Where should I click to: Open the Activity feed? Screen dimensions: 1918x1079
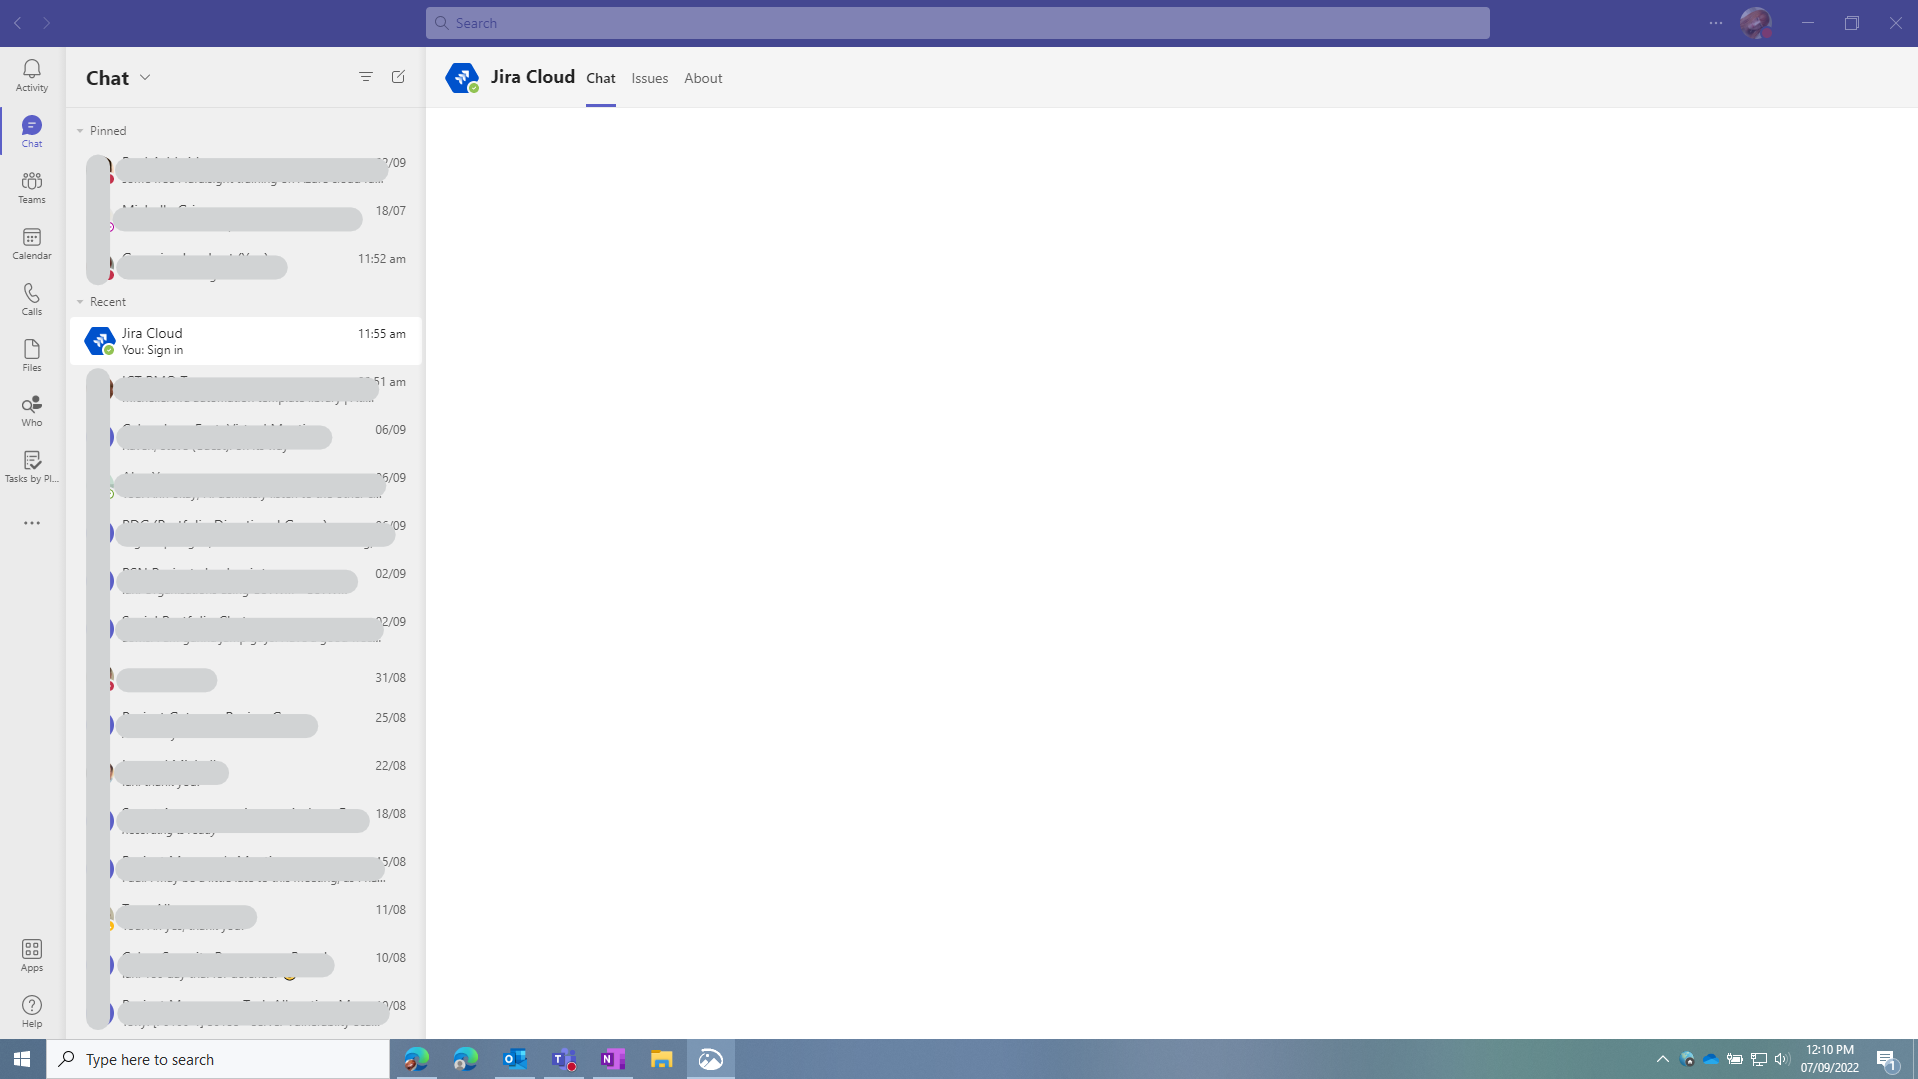click(x=32, y=75)
